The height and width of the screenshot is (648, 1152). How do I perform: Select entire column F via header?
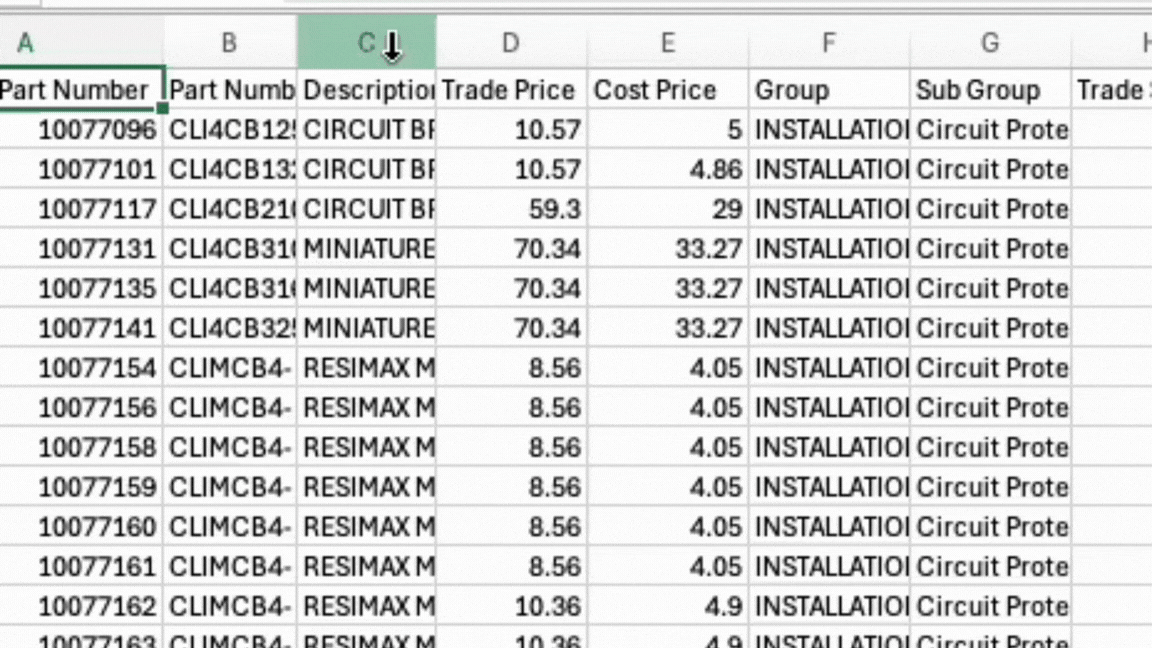point(828,43)
